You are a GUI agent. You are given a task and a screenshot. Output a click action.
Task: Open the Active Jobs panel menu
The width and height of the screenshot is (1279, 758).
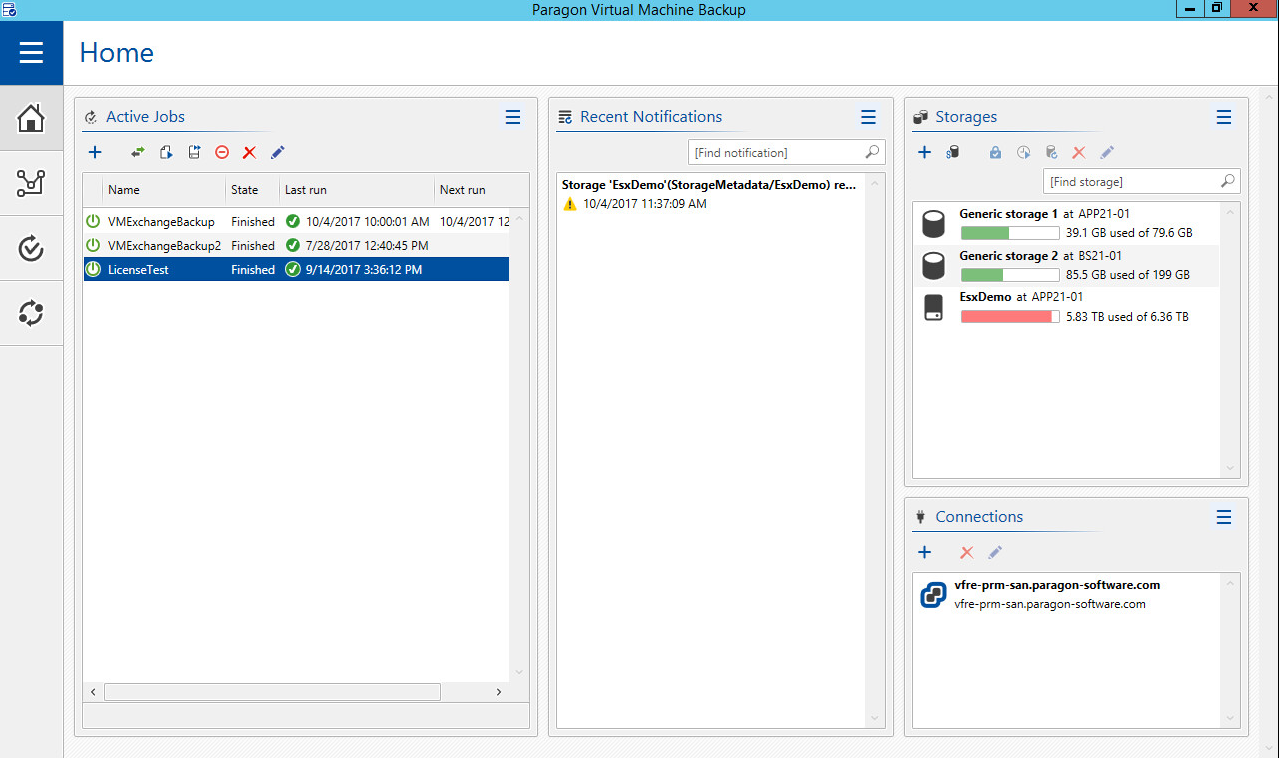point(513,116)
